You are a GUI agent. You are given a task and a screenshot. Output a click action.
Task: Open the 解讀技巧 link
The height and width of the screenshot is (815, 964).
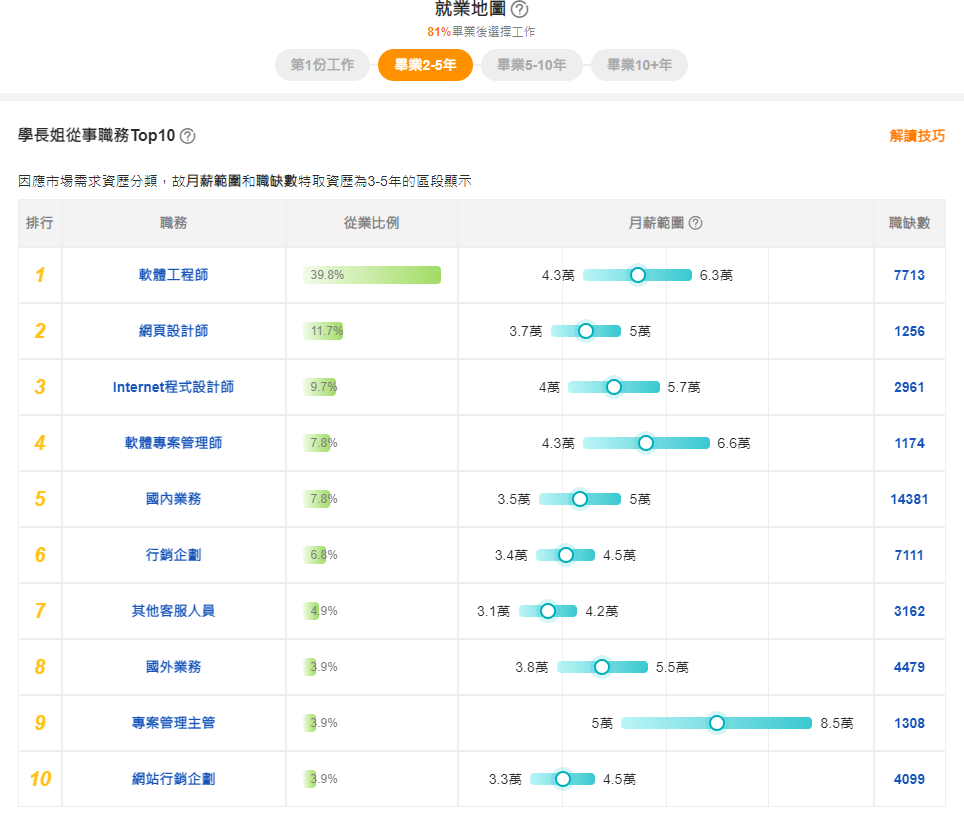click(x=916, y=136)
